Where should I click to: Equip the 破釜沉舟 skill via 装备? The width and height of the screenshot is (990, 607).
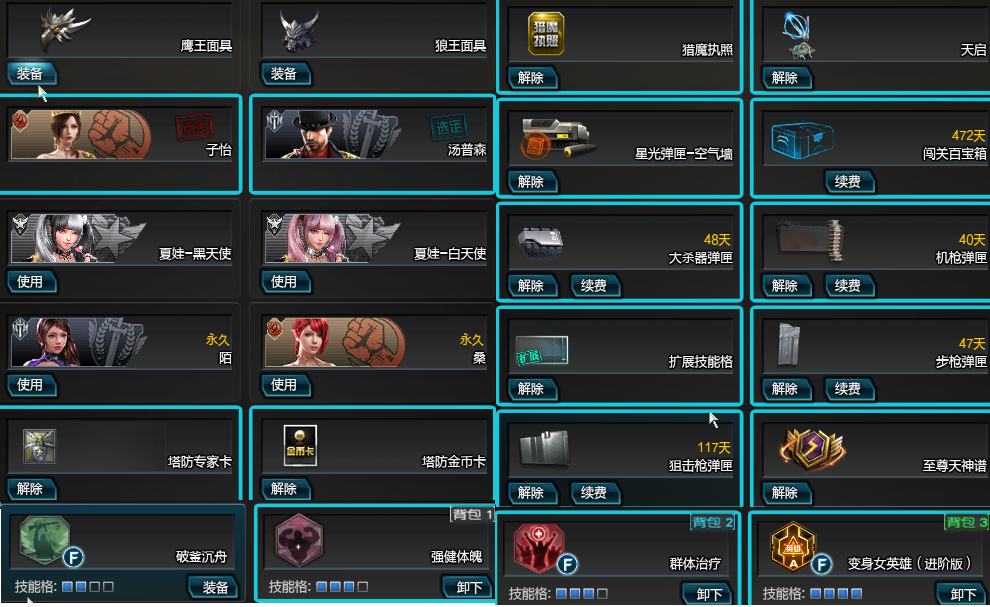point(213,587)
